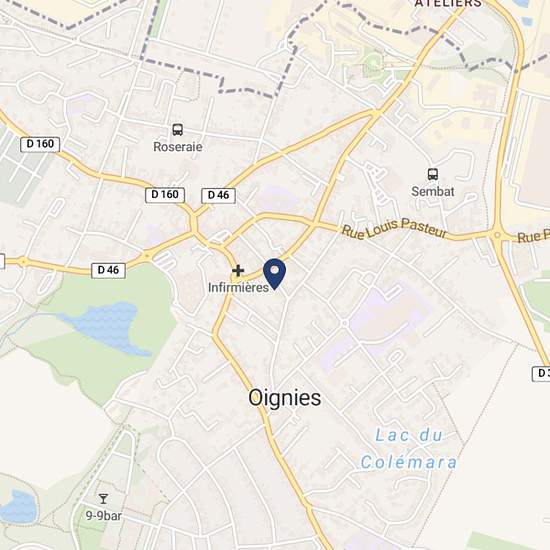Click the 9-9bar place label
The image size is (550, 550).
pos(103,516)
